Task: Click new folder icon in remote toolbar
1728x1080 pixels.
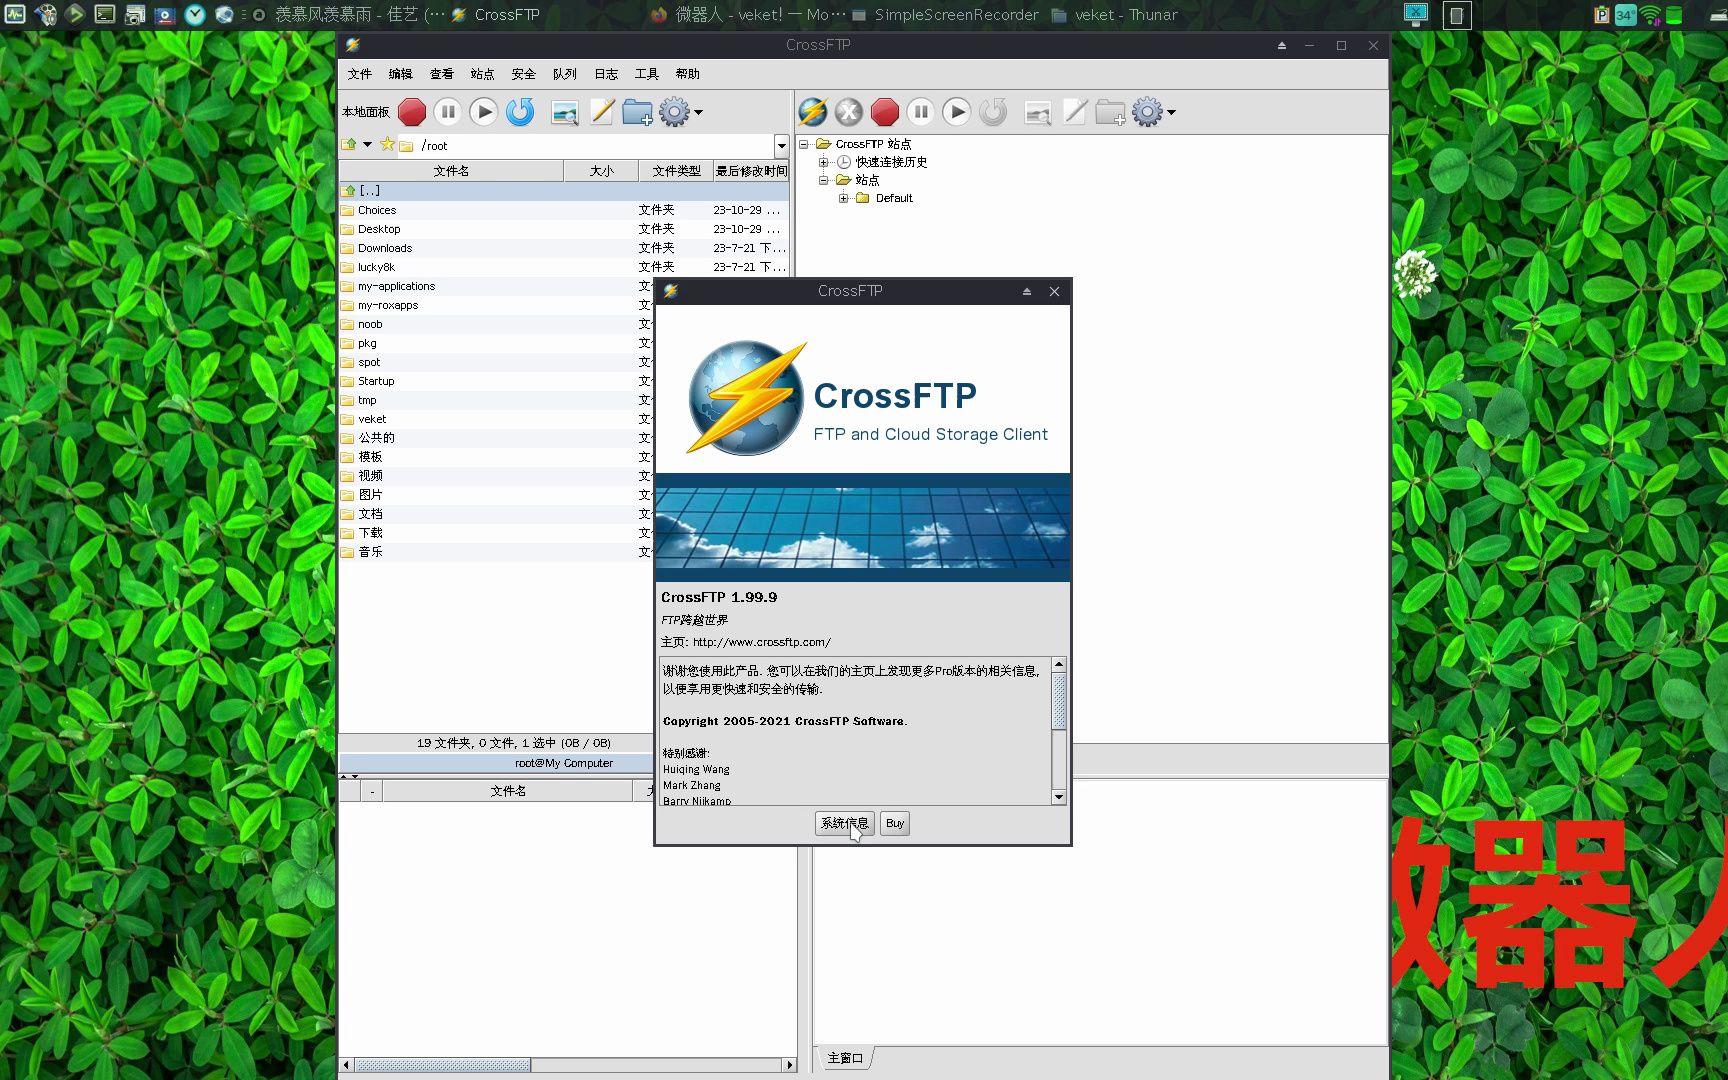Action: pyautogui.click(x=1110, y=112)
